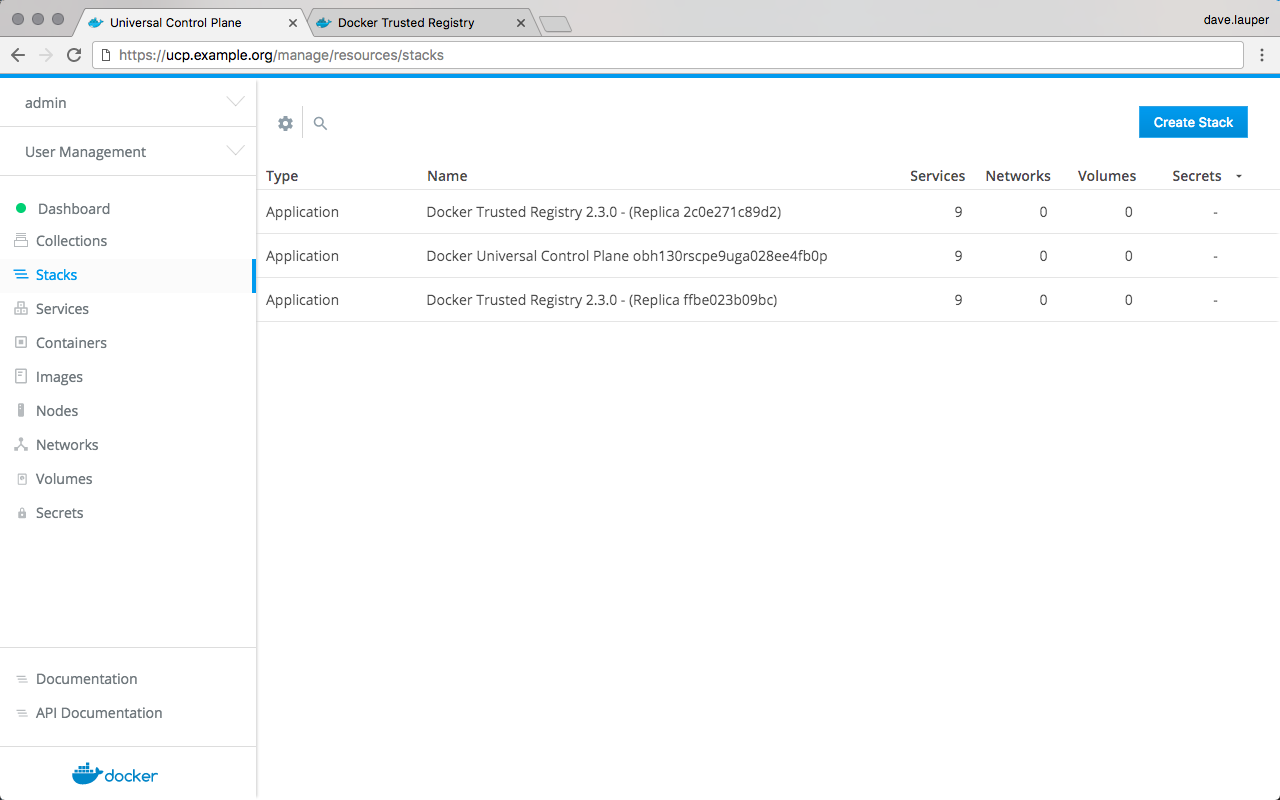This screenshot has width=1280, height=800.
Task: Go to Dashboard in the sidebar
Action: pyautogui.click(x=73, y=209)
